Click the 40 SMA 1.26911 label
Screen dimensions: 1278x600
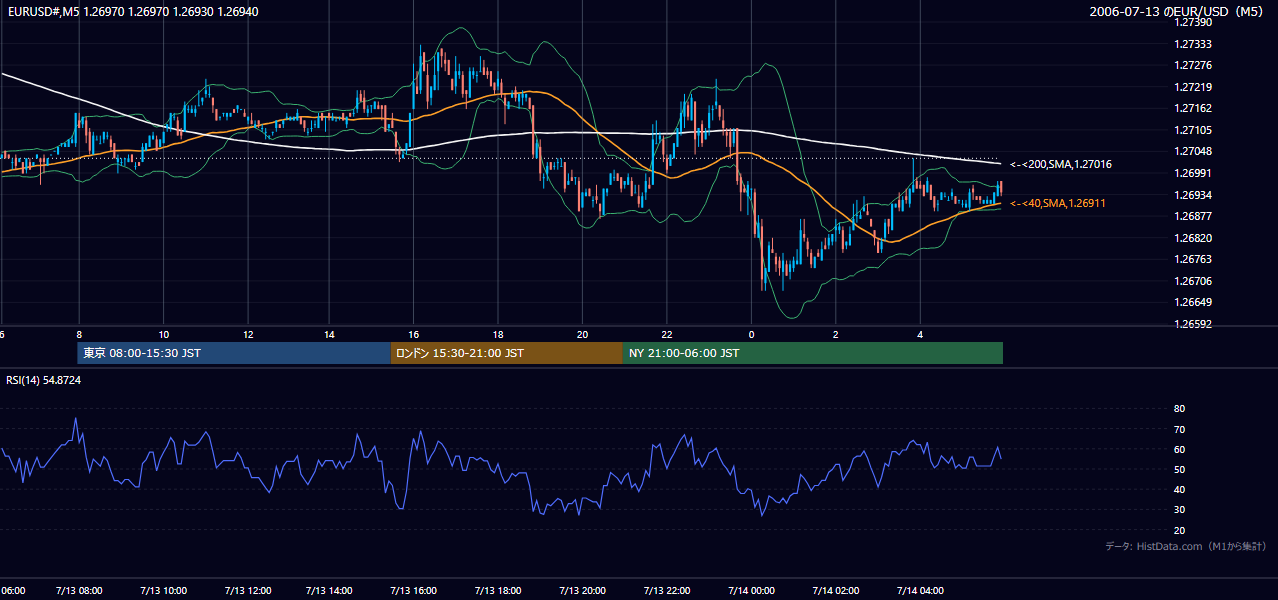pos(1057,203)
